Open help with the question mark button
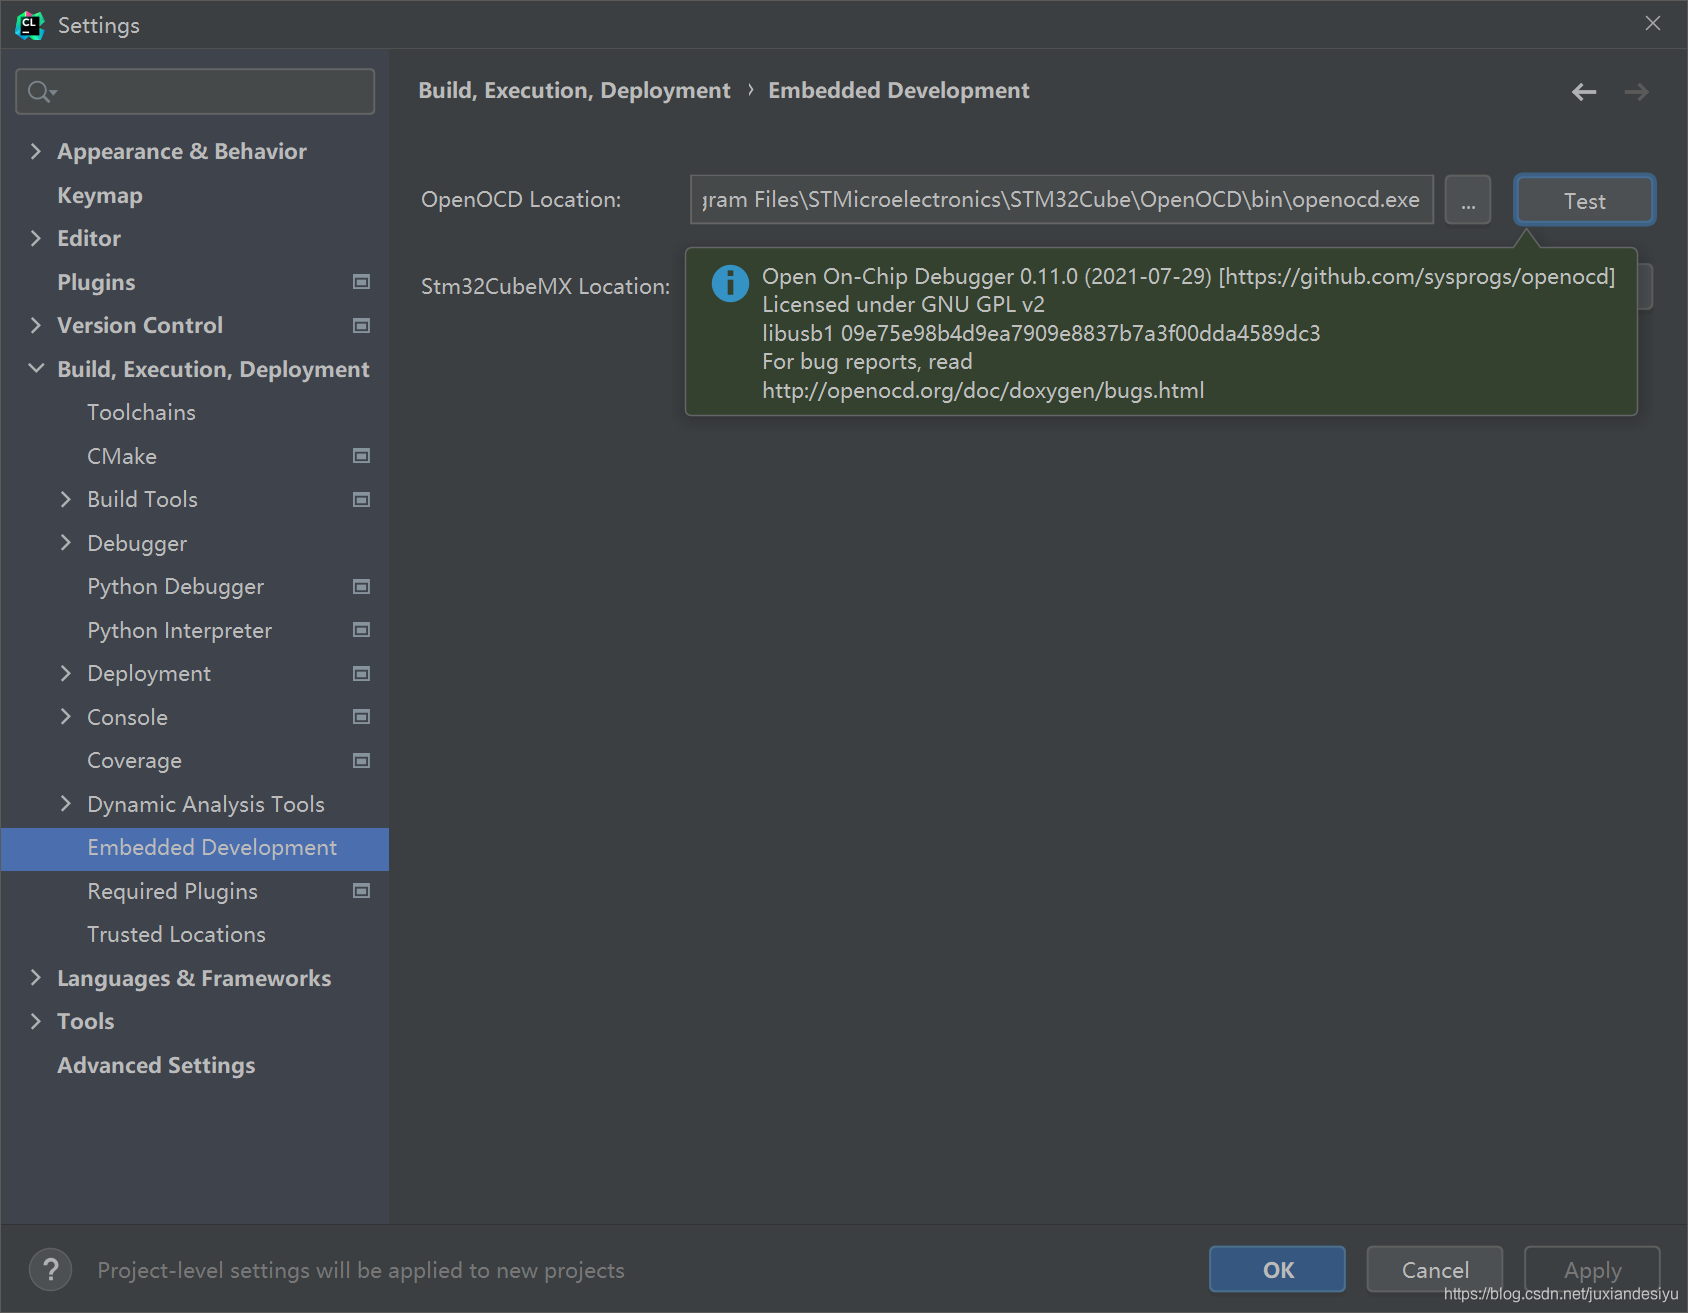Image resolution: width=1688 pixels, height=1313 pixels. 50,1270
